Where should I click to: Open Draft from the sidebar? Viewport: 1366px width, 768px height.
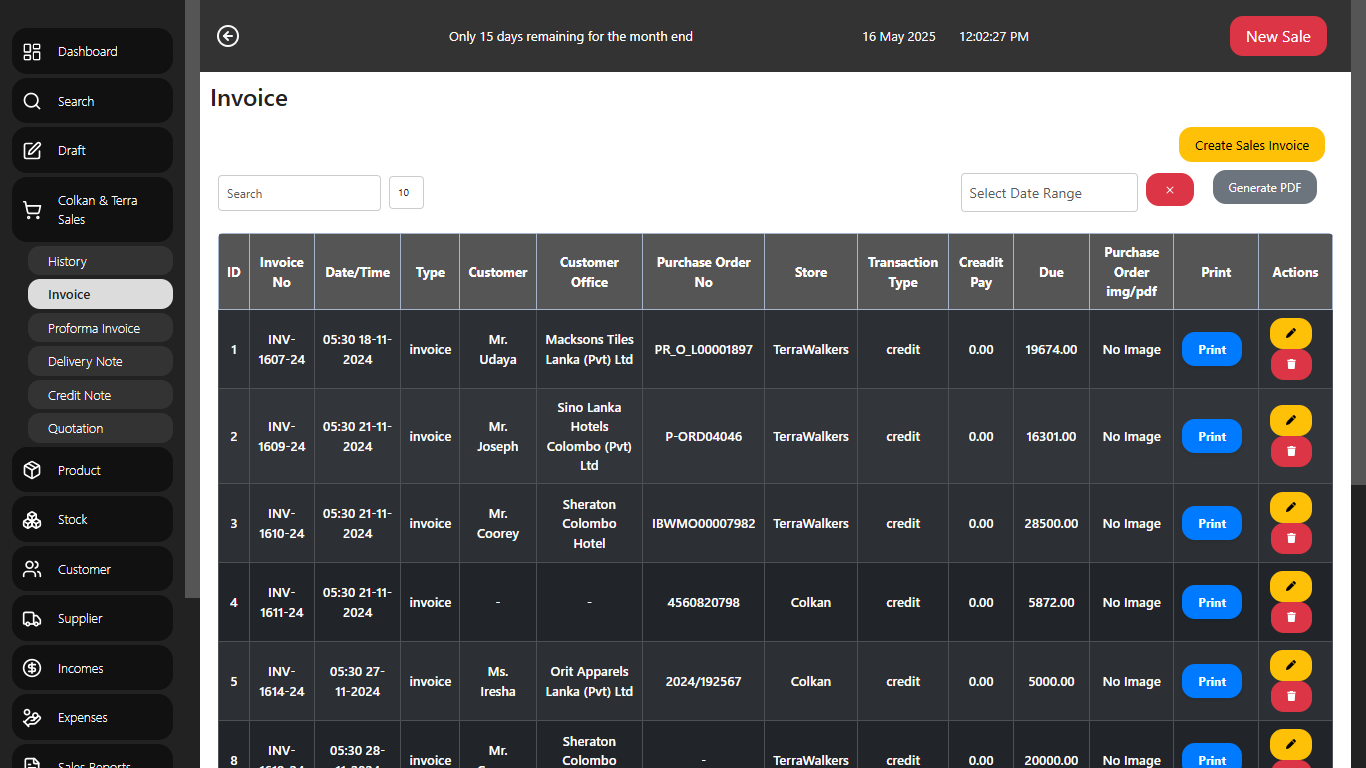tap(92, 150)
